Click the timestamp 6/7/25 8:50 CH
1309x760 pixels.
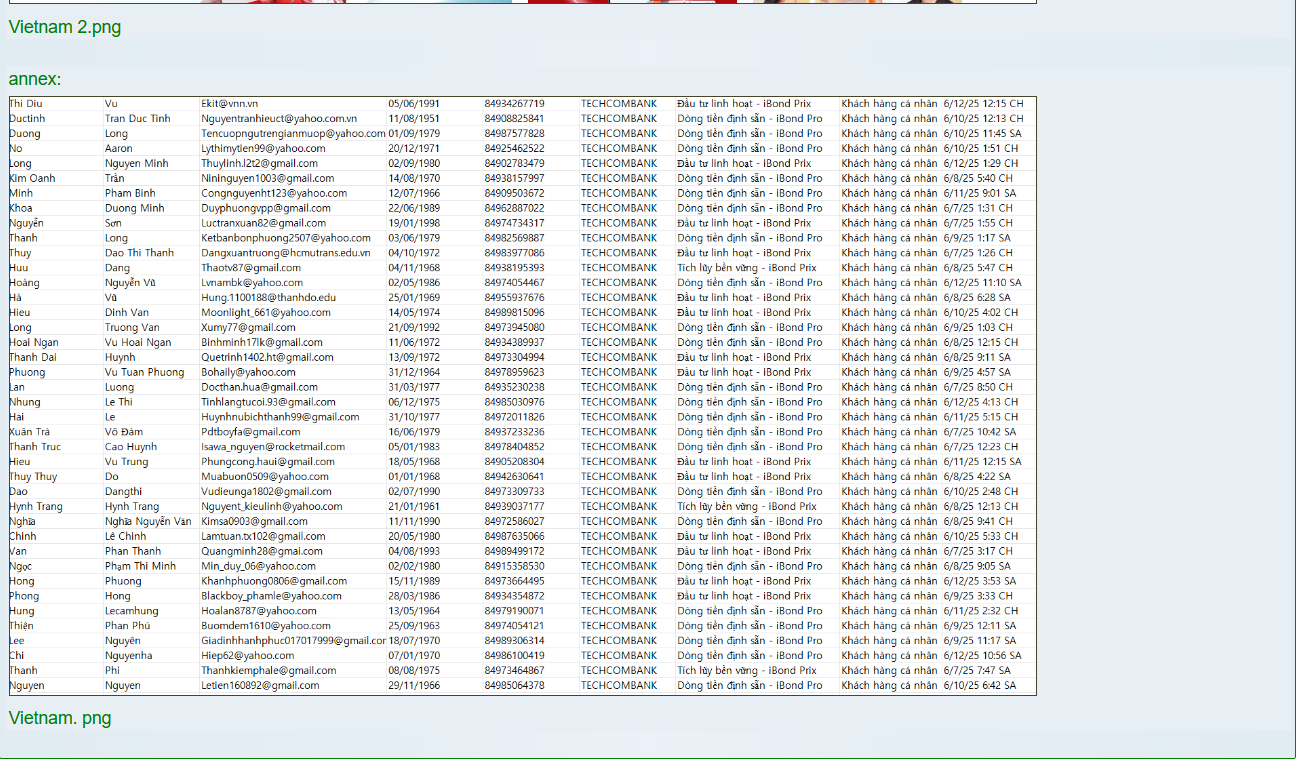(977, 388)
